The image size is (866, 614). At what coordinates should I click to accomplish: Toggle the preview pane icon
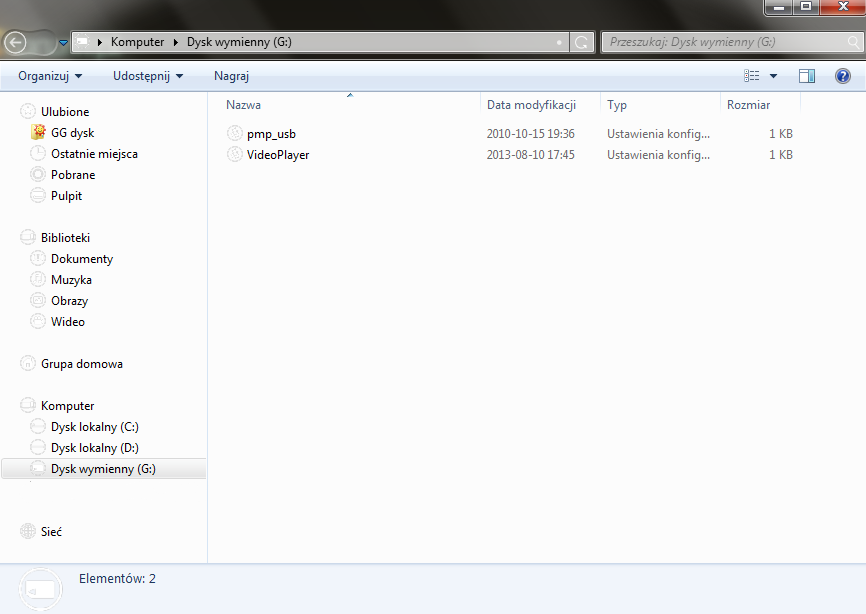tap(807, 76)
